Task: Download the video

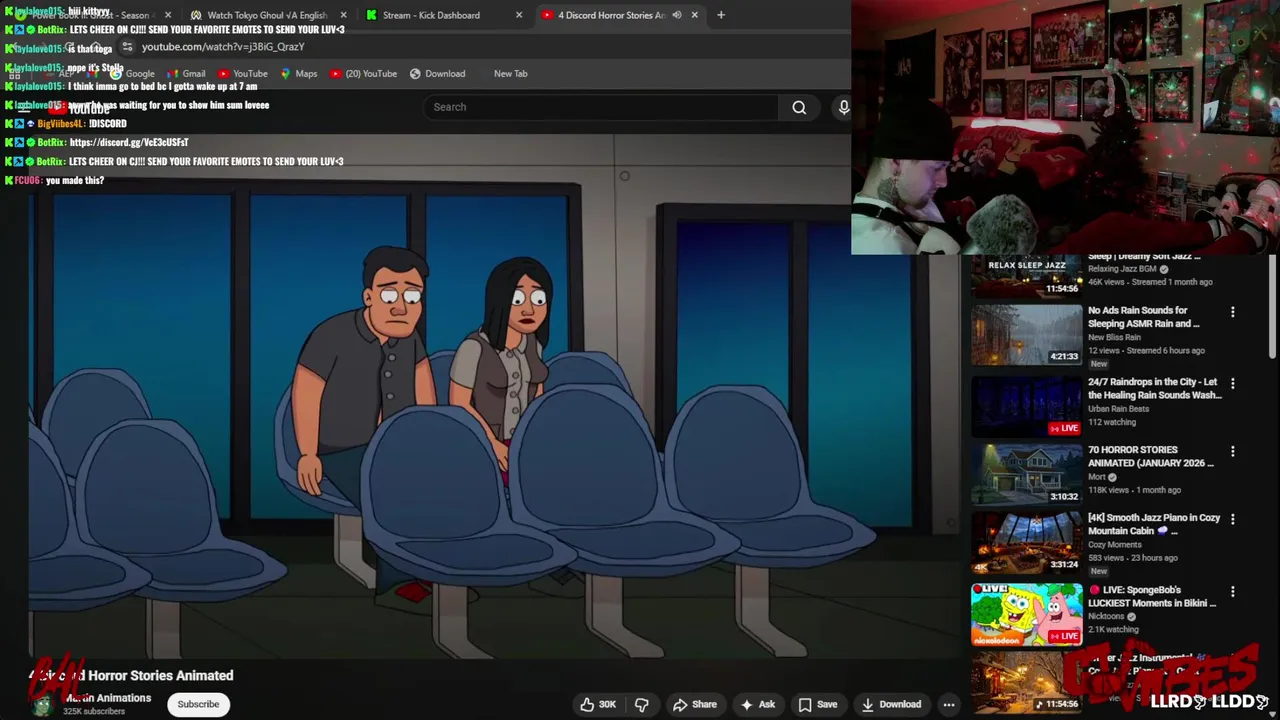Action: (x=891, y=704)
